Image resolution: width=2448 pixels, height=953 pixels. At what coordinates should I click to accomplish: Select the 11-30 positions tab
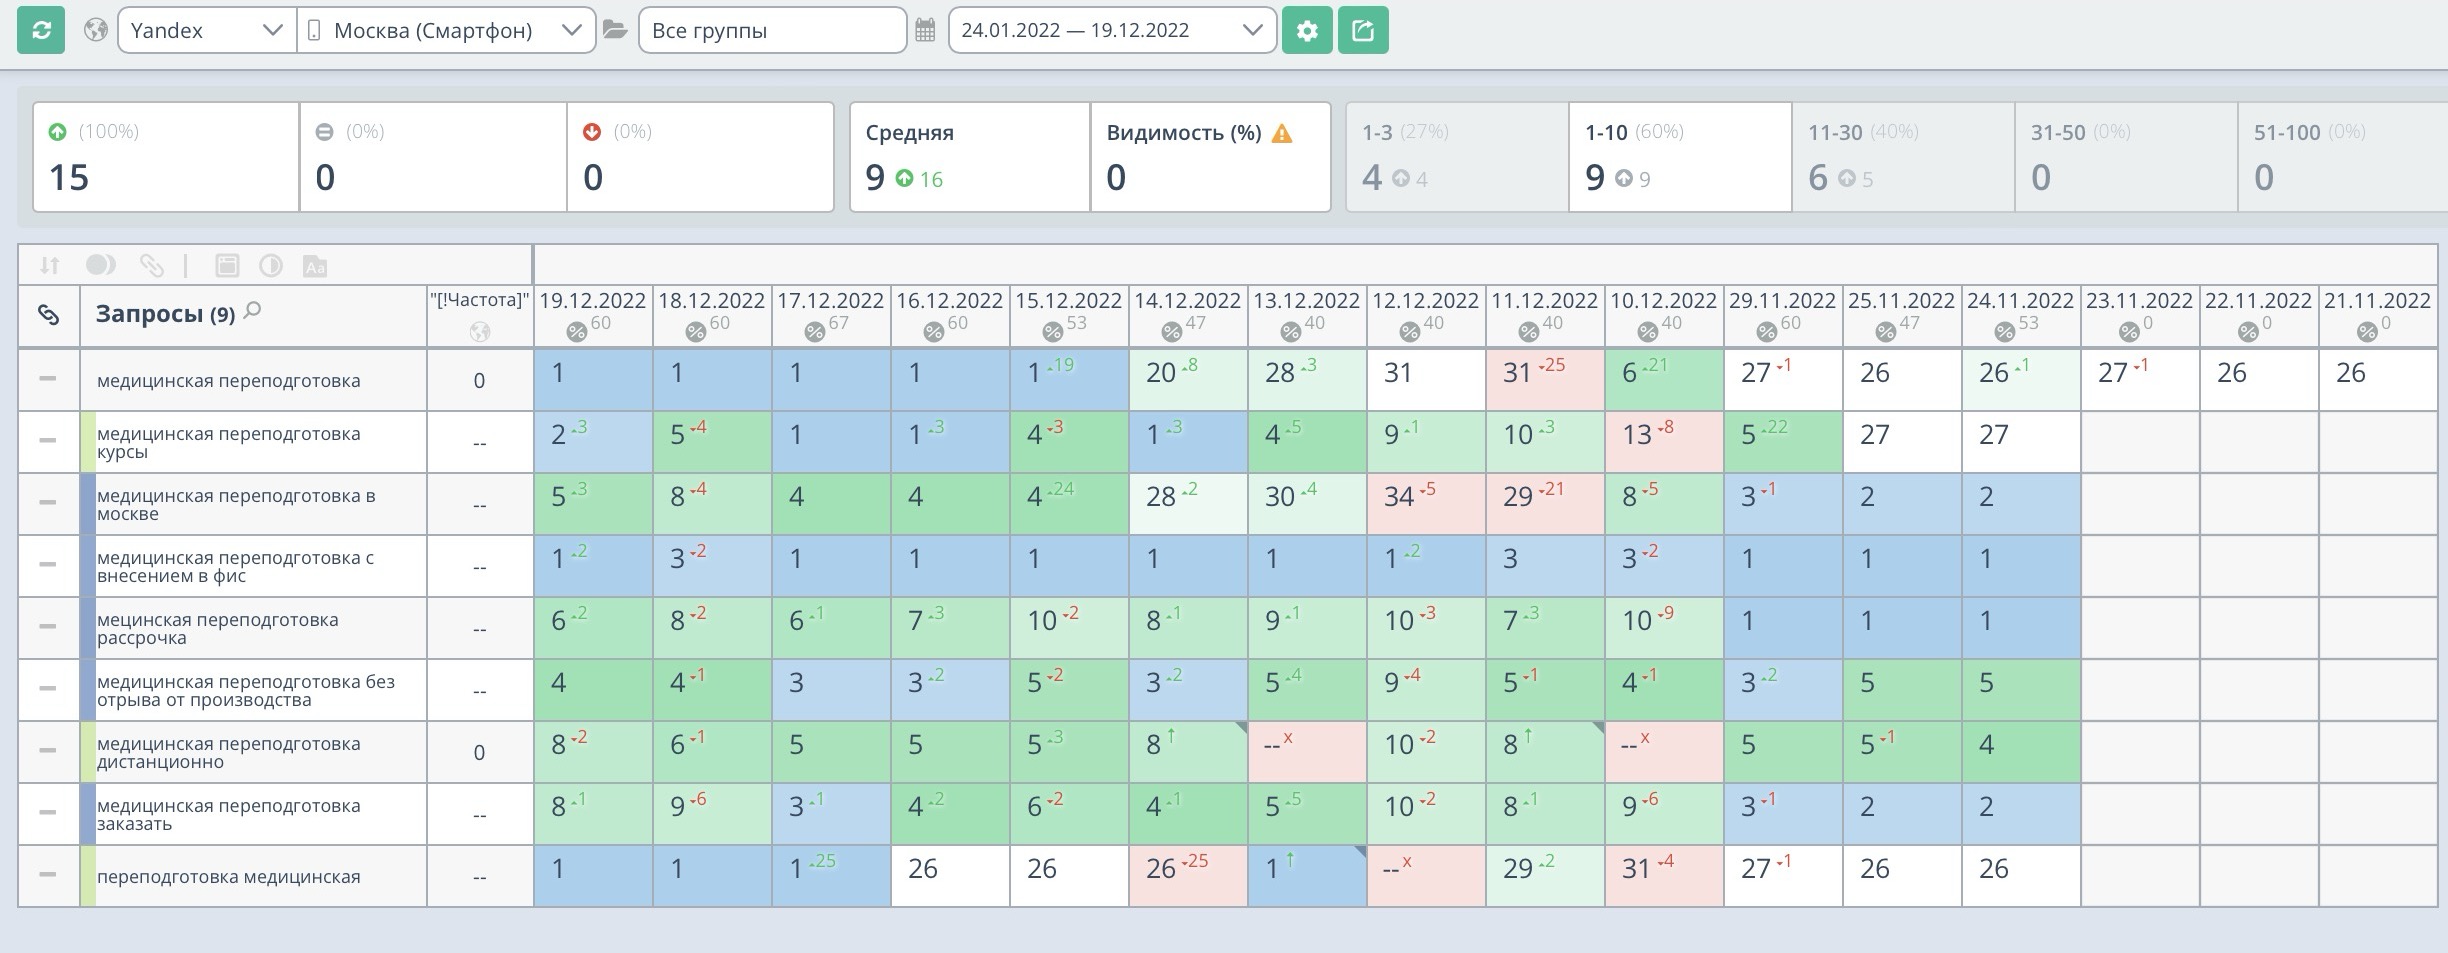(1902, 157)
